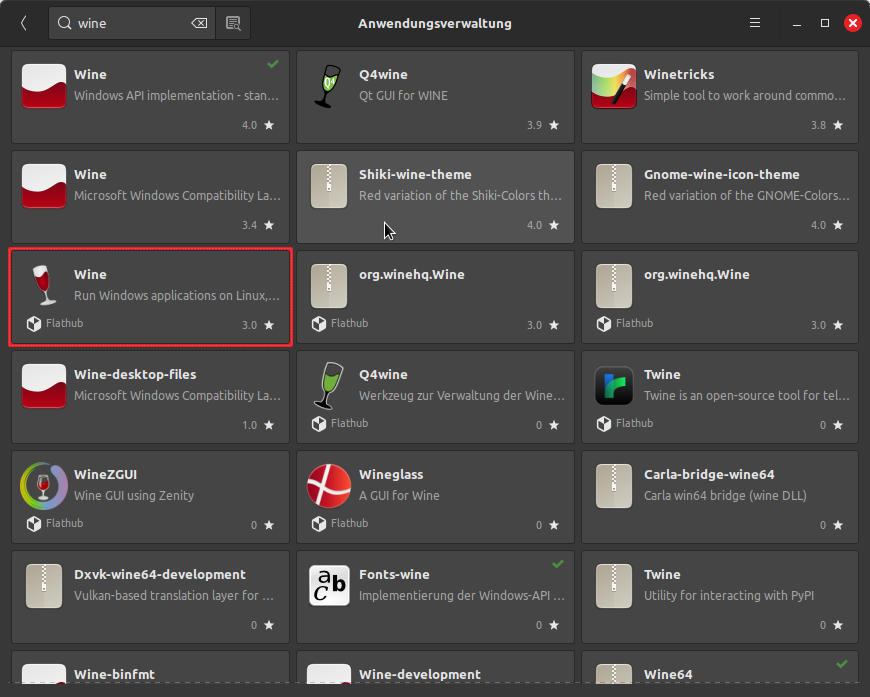Click the Wine-development title at the bottom
Screen dimensions: 870x697
419,674
